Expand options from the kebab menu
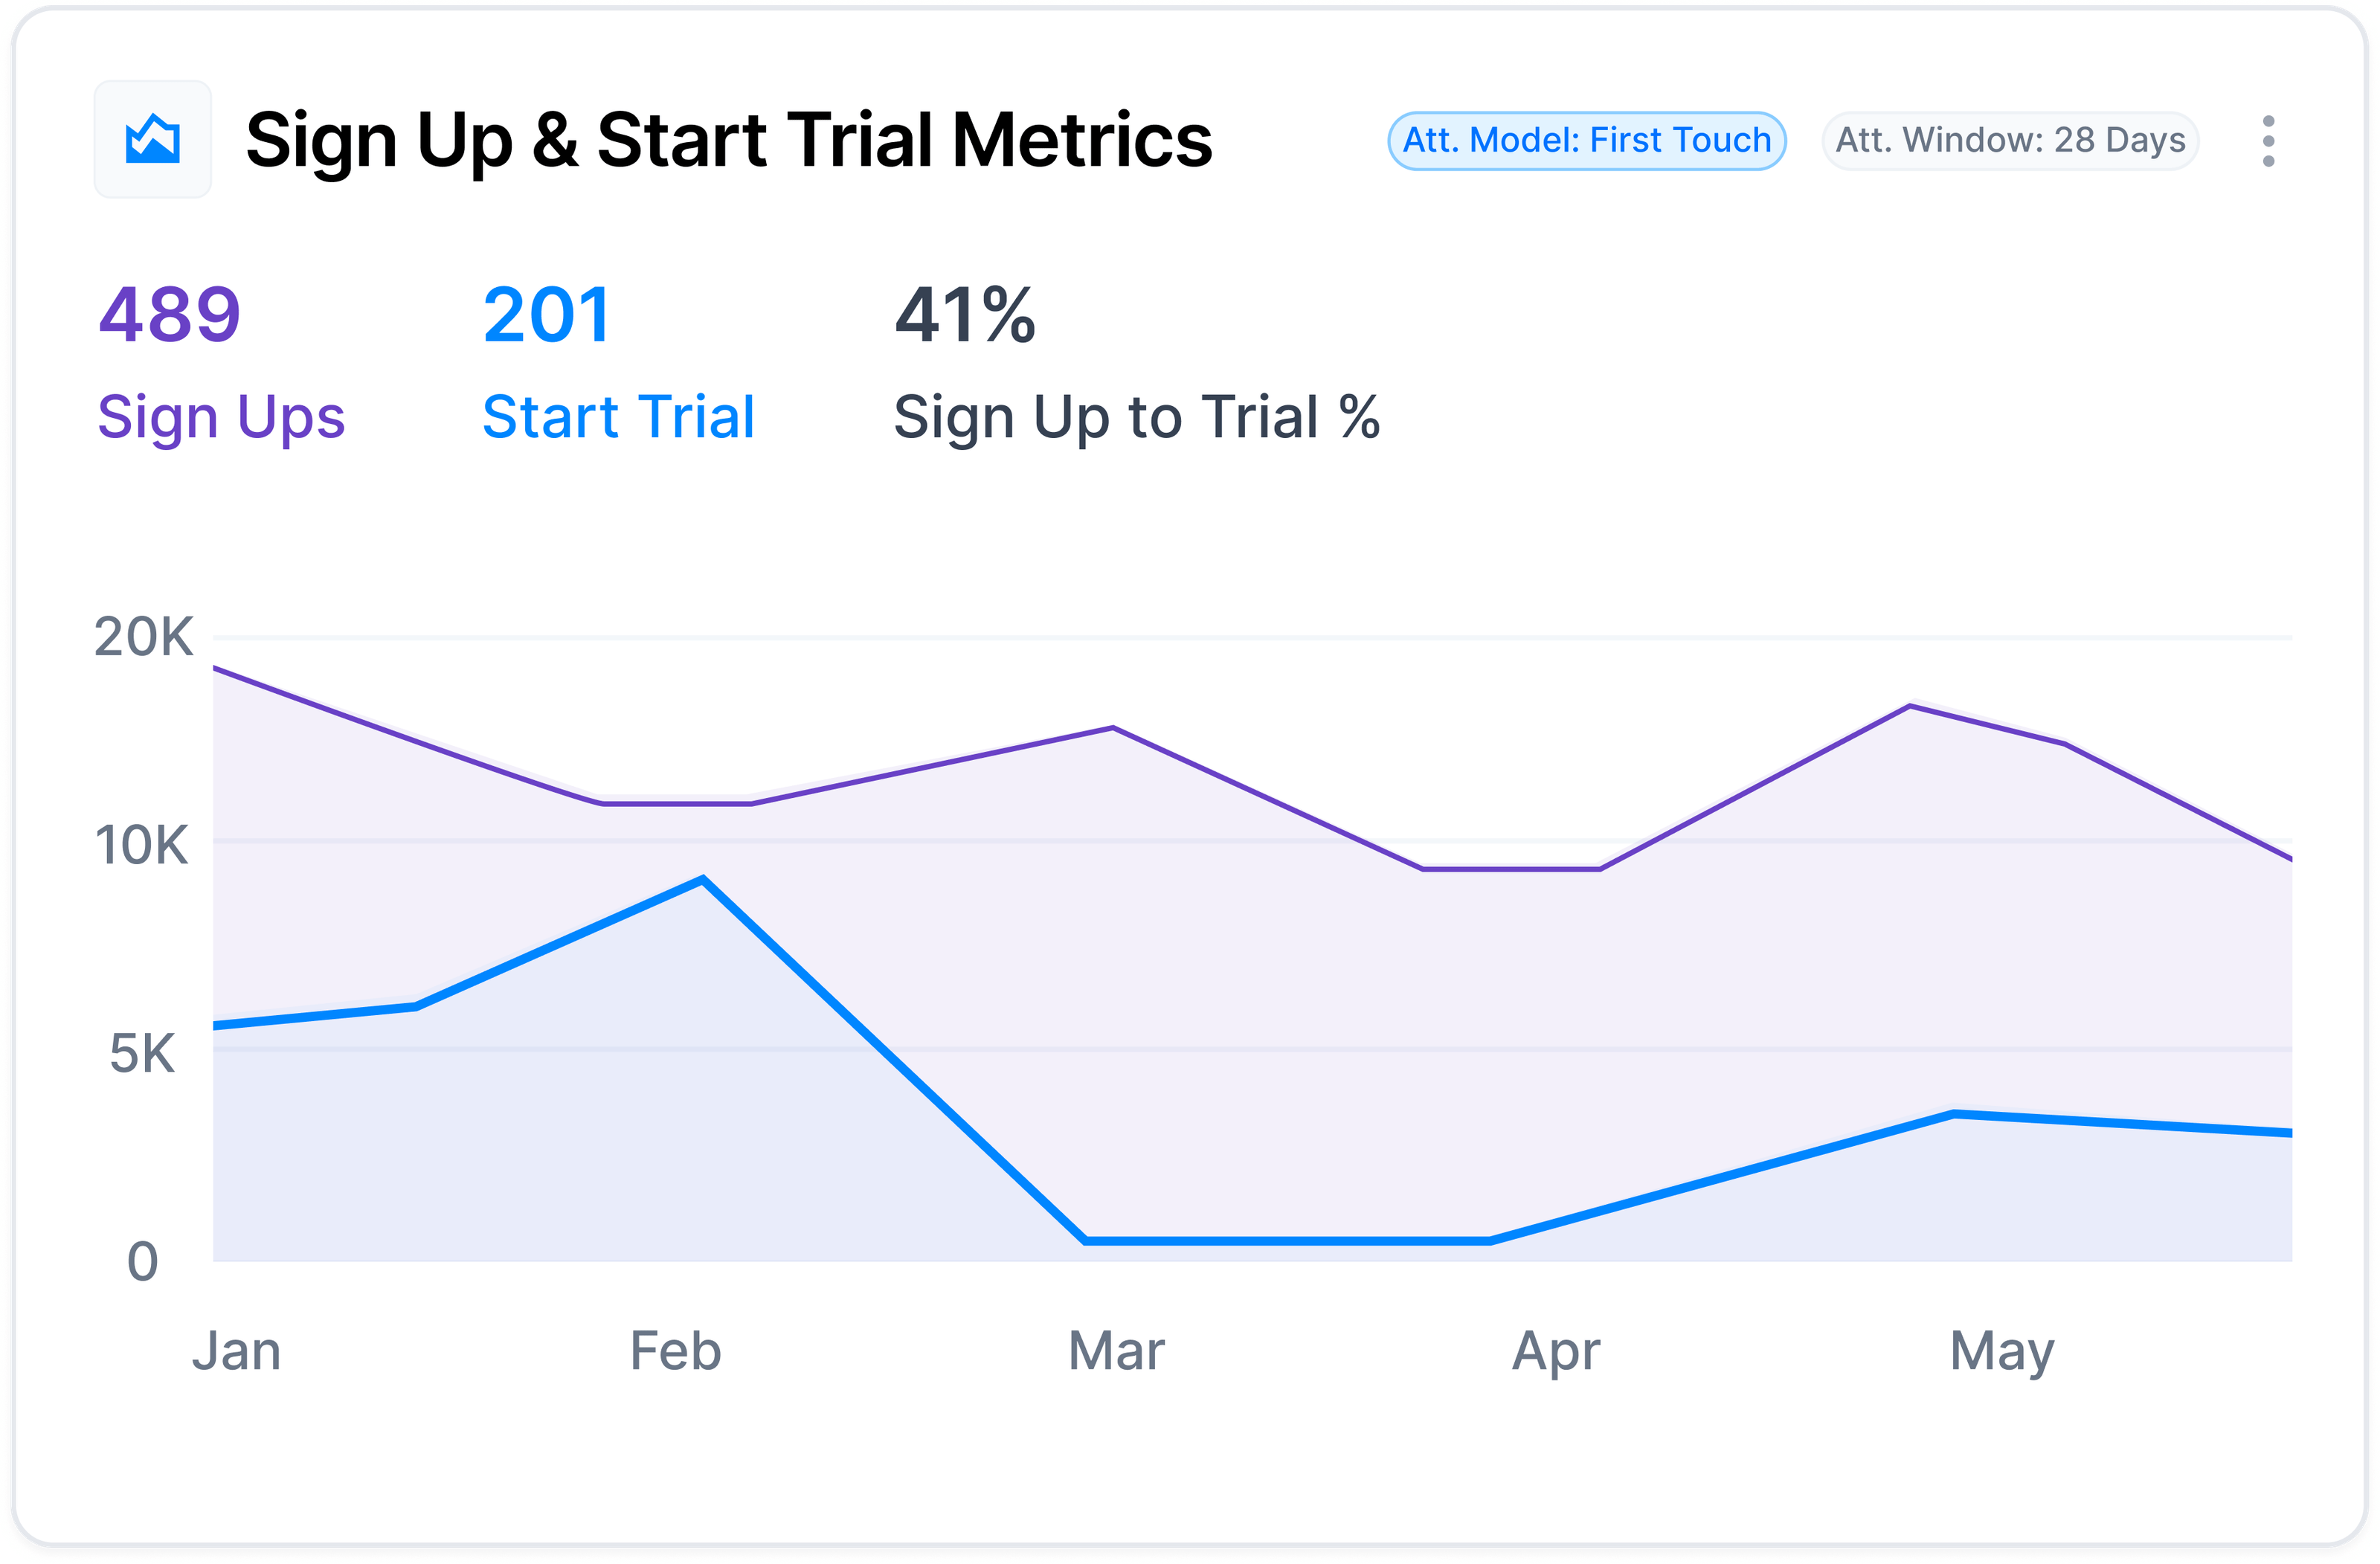This screenshot has width=2380, height=1564. pyautogui.click(x=2268, y=140)
